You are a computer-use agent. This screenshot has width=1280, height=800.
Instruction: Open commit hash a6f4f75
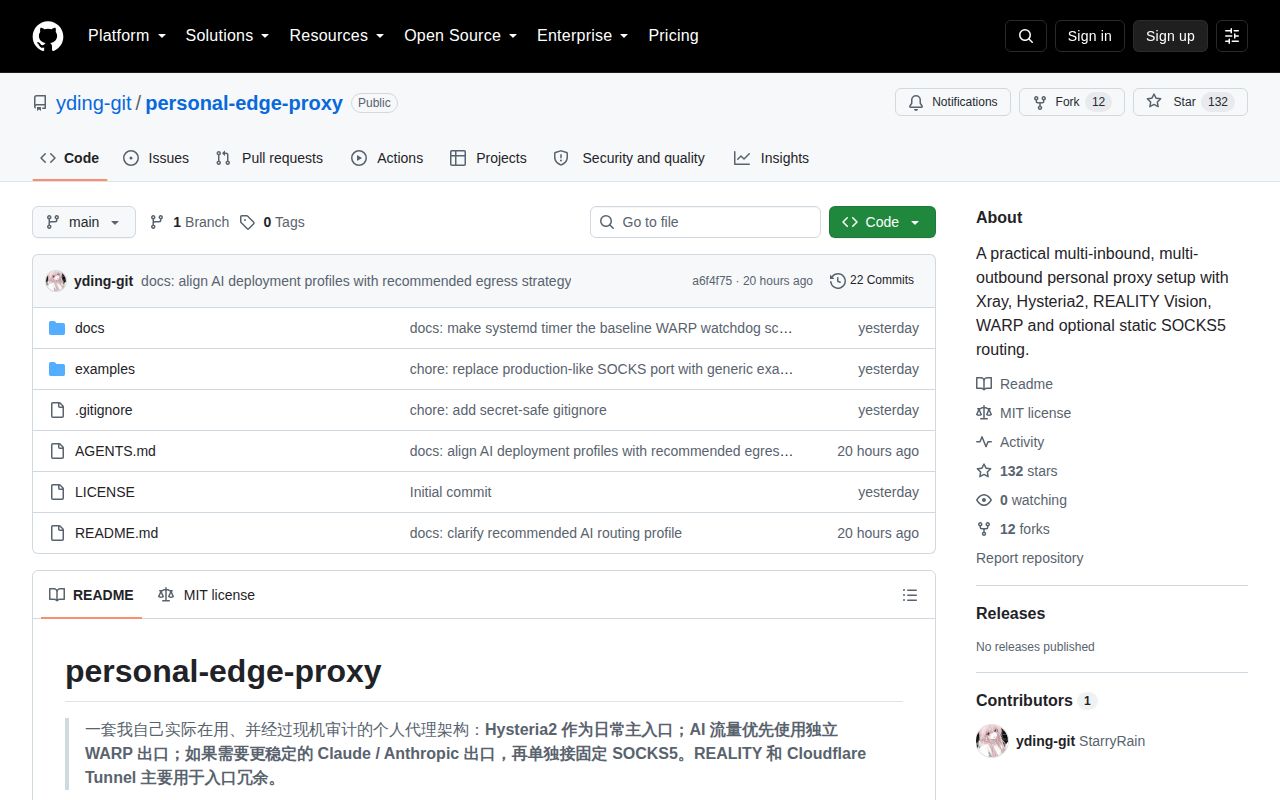tap(712, 281)
